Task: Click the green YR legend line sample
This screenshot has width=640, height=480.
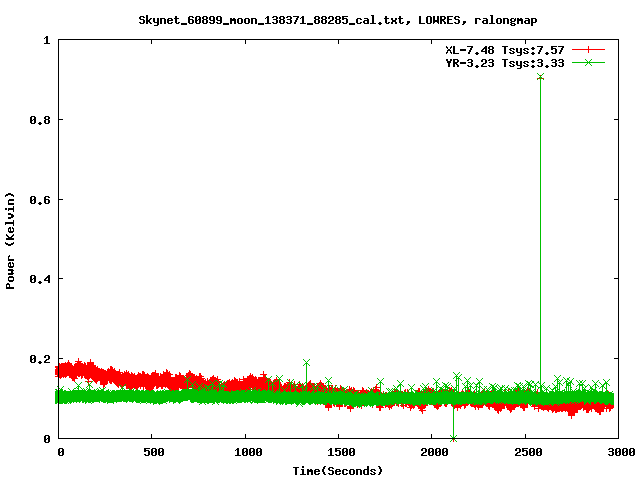Action: 588,62
